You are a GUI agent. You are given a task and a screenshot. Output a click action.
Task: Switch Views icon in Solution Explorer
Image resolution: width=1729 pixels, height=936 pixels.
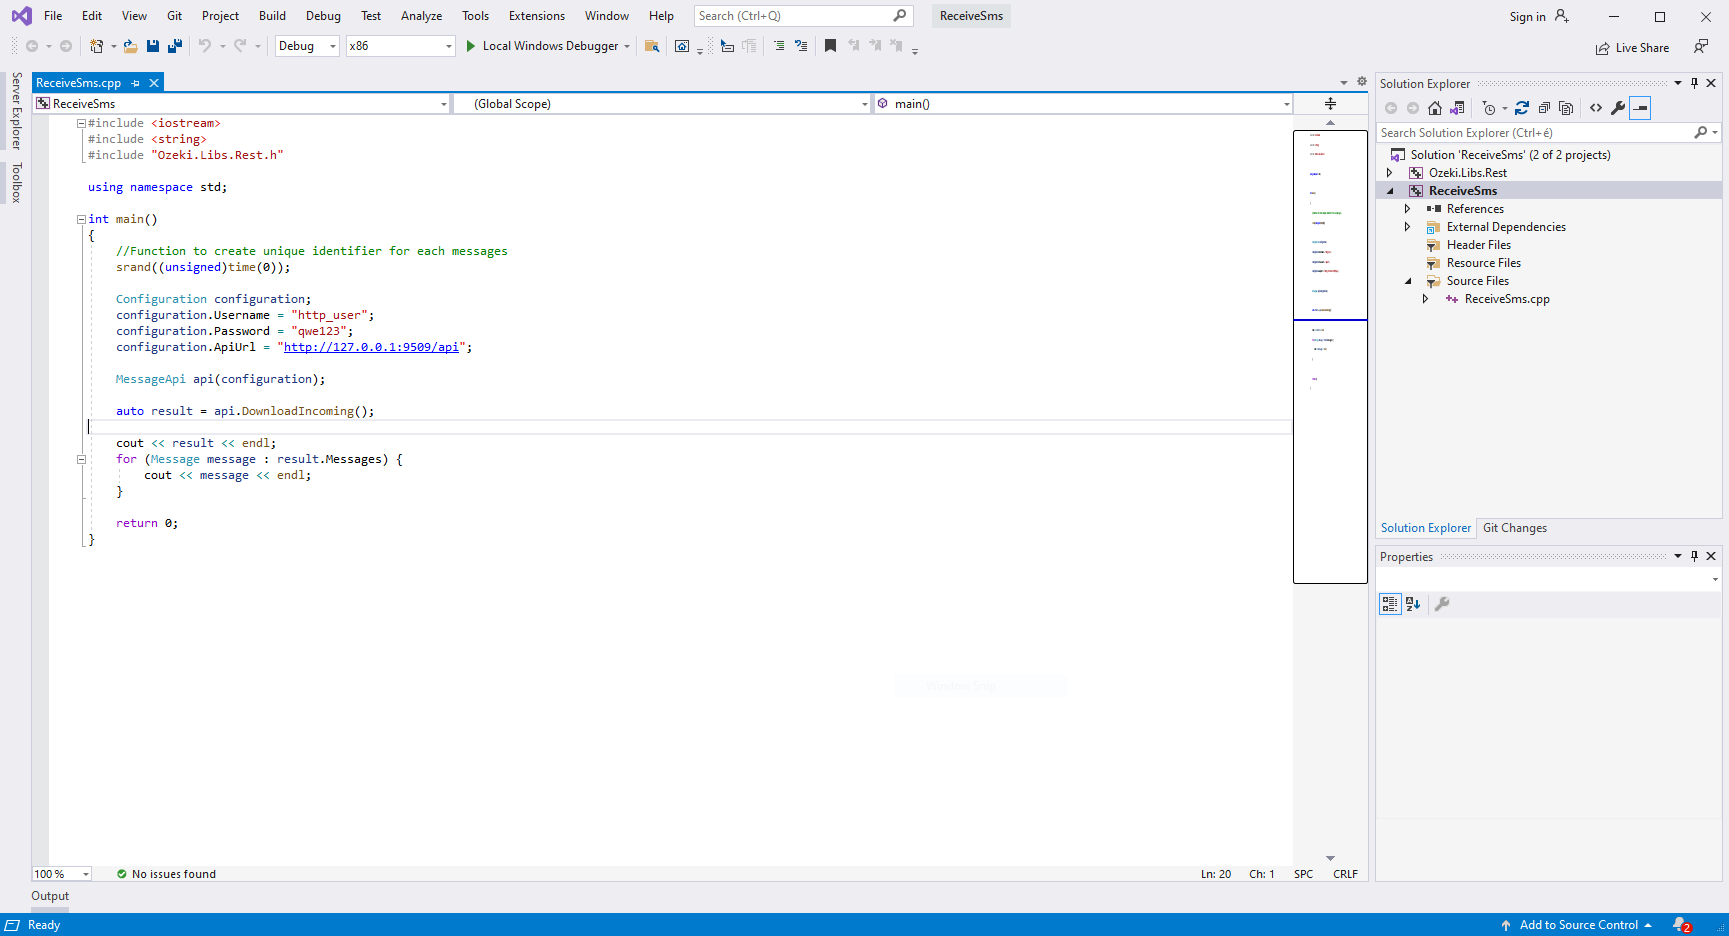(x=1457, y=108)
